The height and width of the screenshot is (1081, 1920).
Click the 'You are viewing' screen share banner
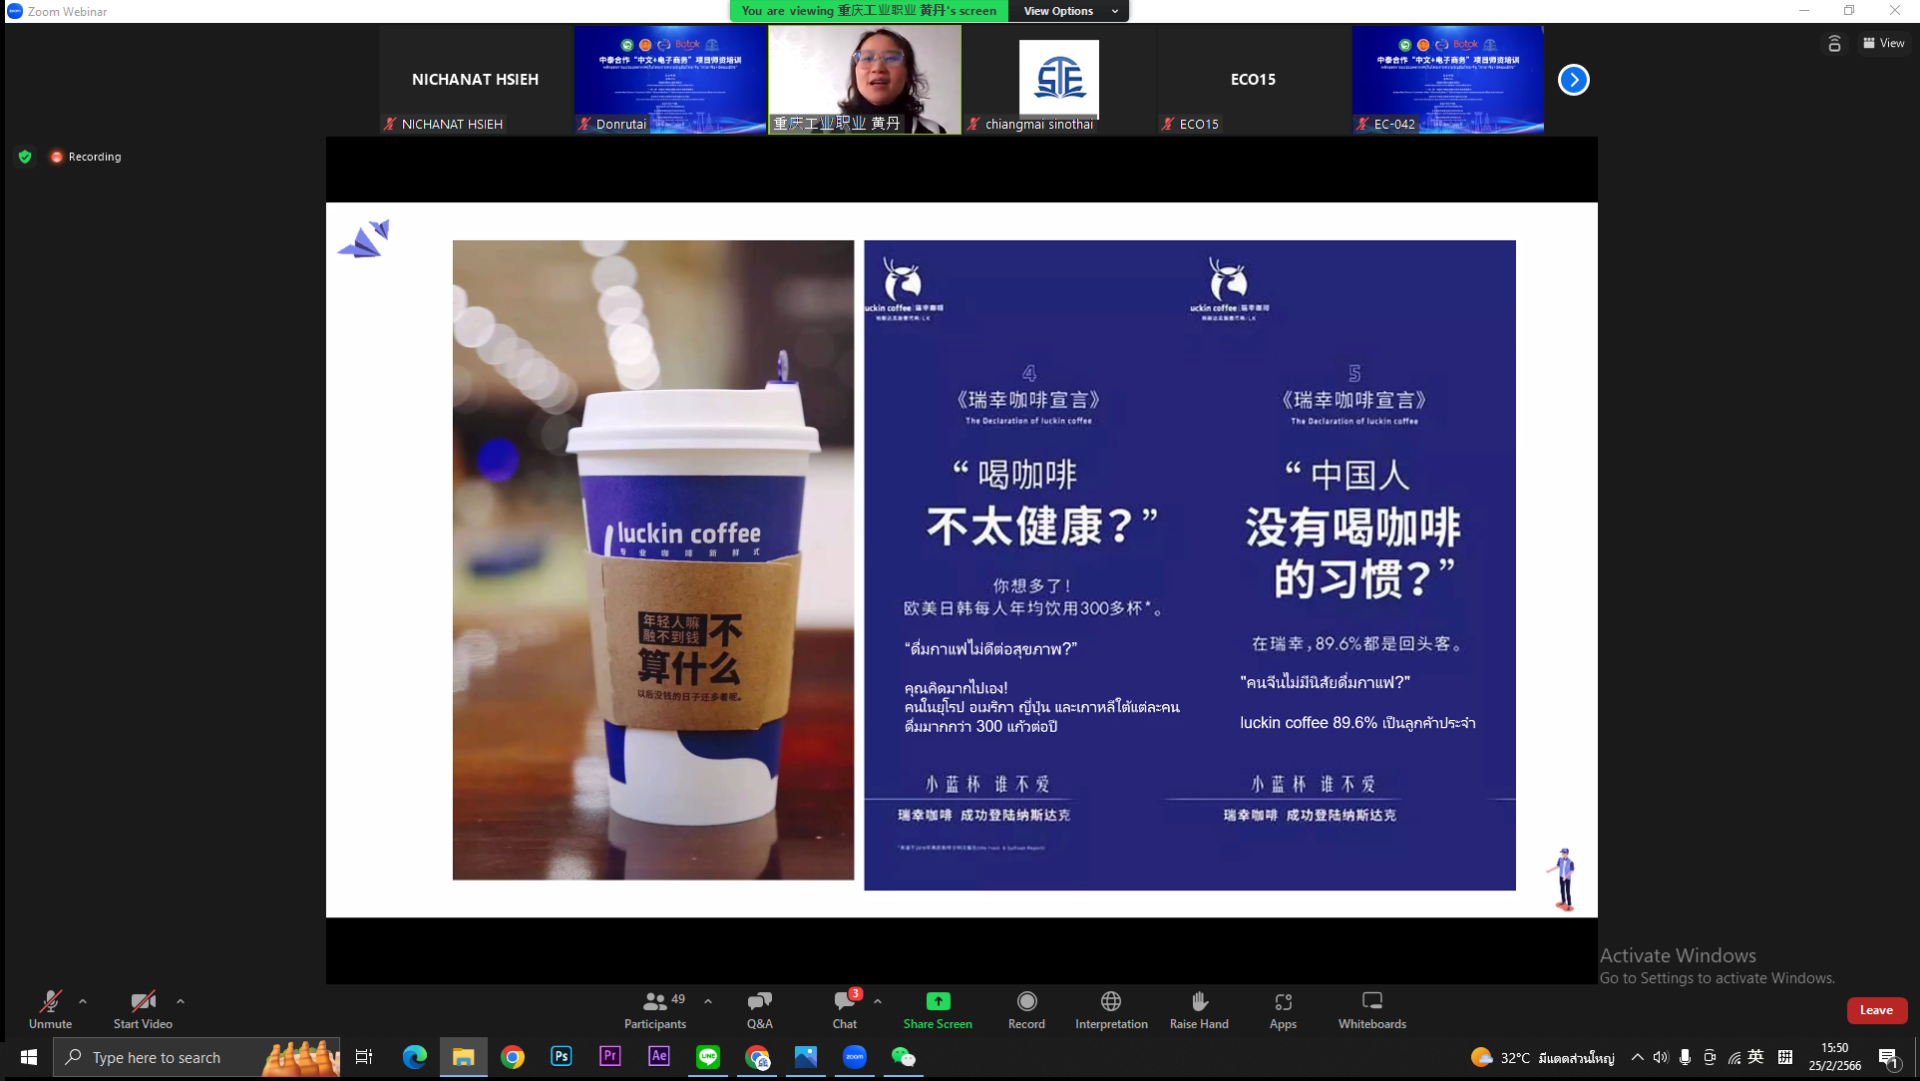[869, 11]
